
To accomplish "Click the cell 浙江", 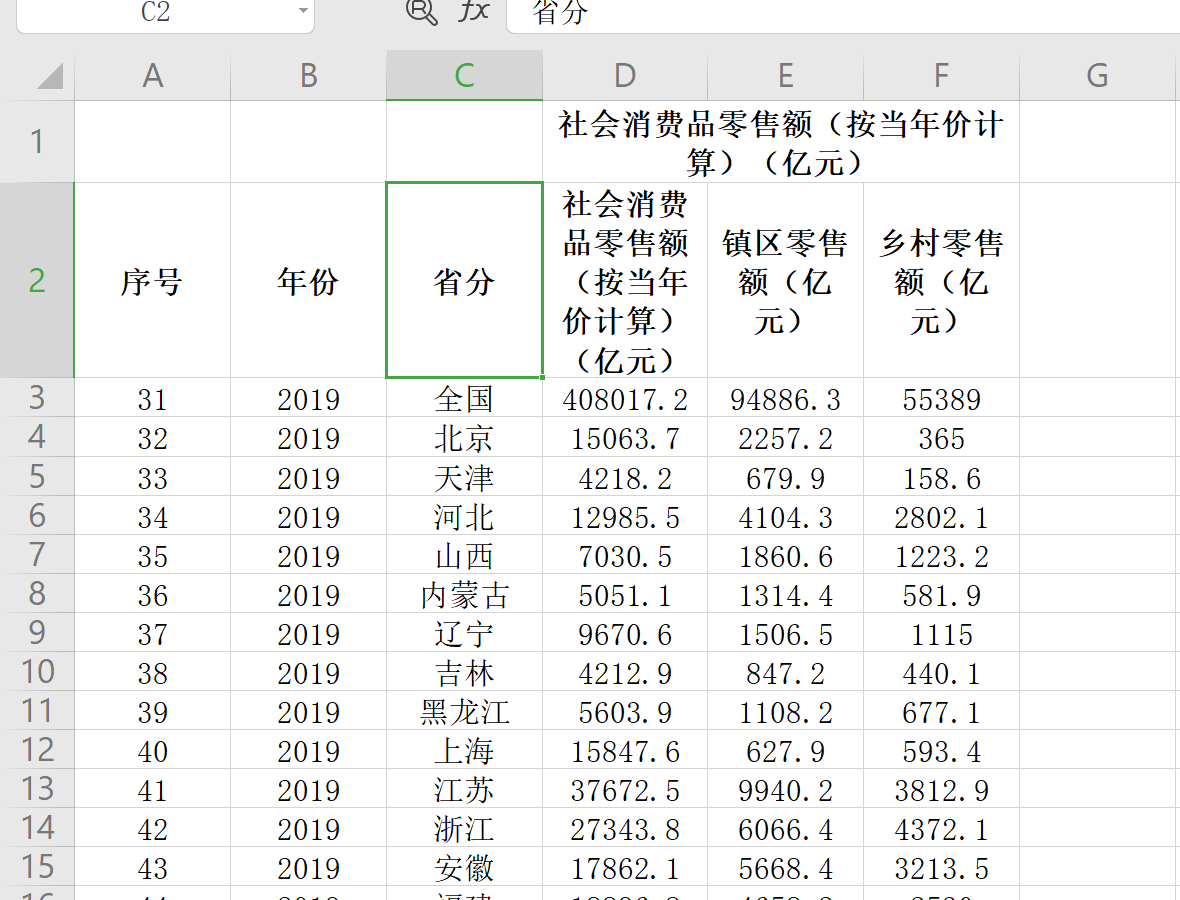I will 464,829.
